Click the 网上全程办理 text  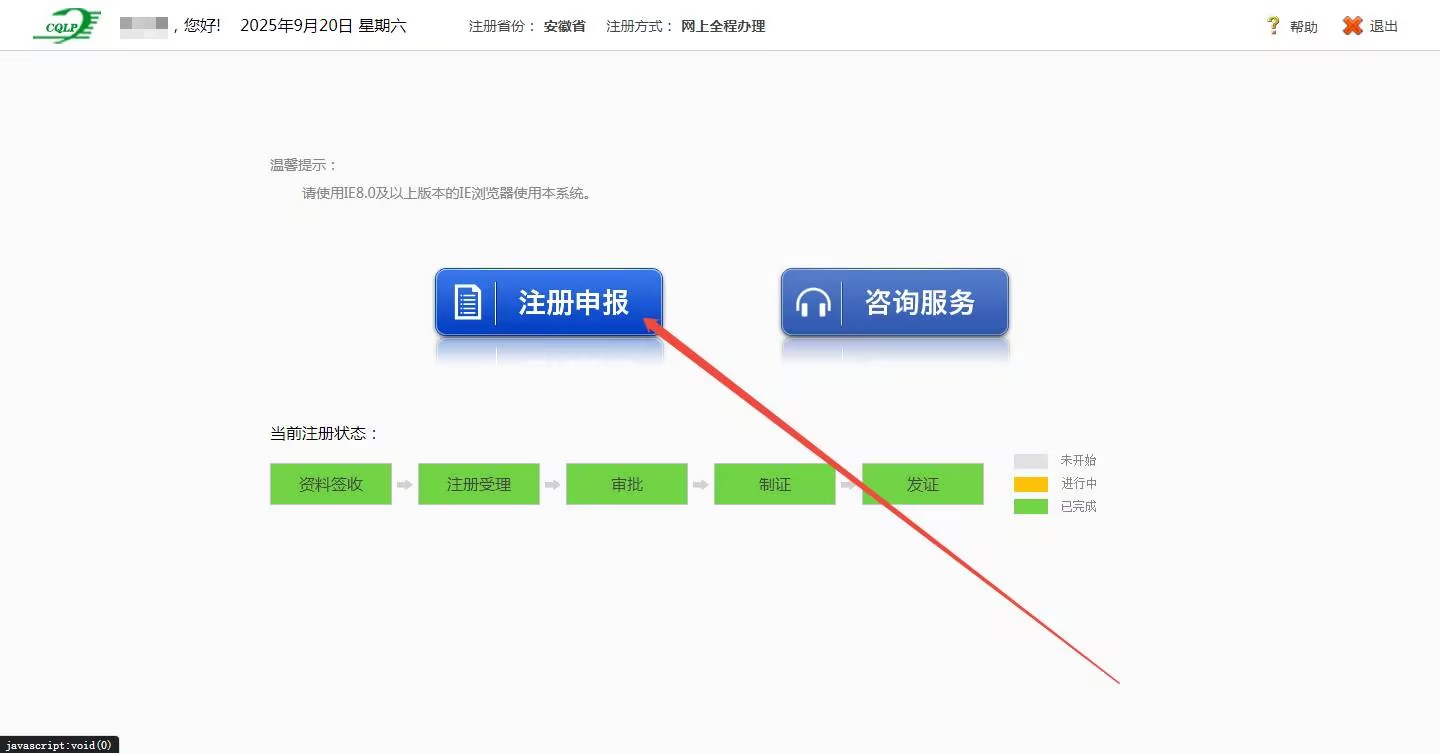(723, 27)
